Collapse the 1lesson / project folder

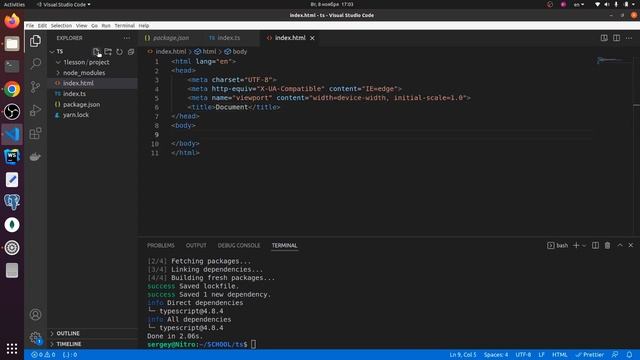coord(58,62)
